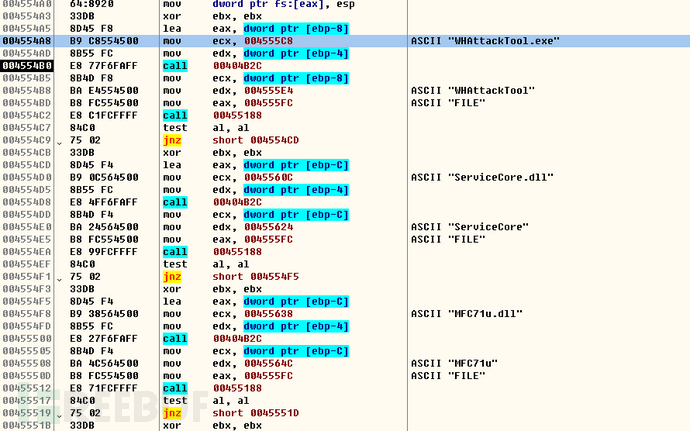The width and height of the screenshot is (690, 431).
Task: Select test al, al at 004554EF
Action: (x=206, y=264)
